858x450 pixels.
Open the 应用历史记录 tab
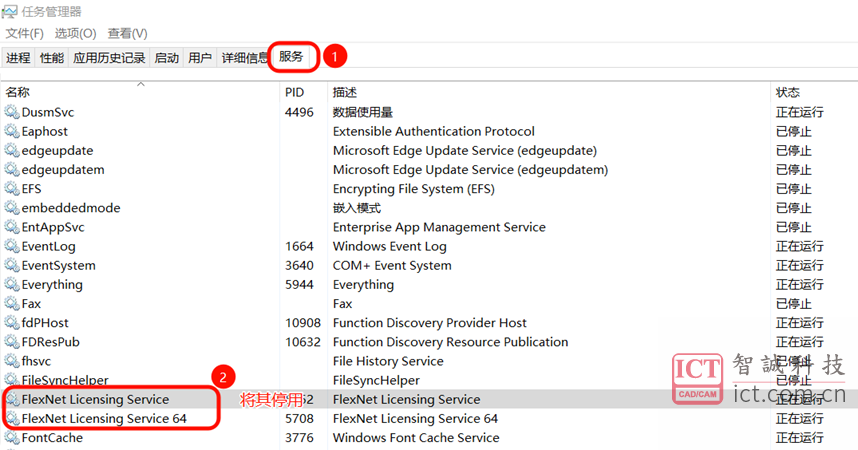click(109, 58)
